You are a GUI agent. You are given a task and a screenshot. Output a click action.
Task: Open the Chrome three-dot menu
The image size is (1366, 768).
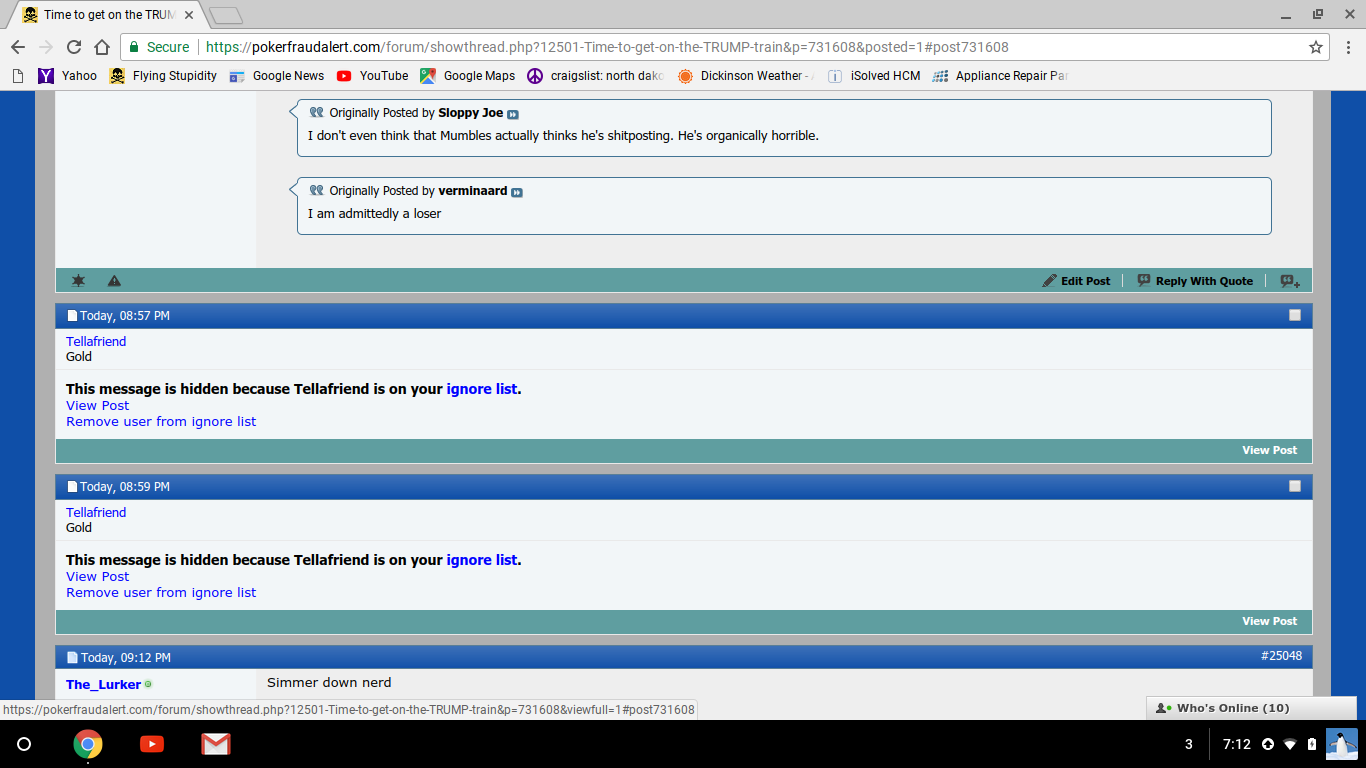click(x=1347, y=47)
